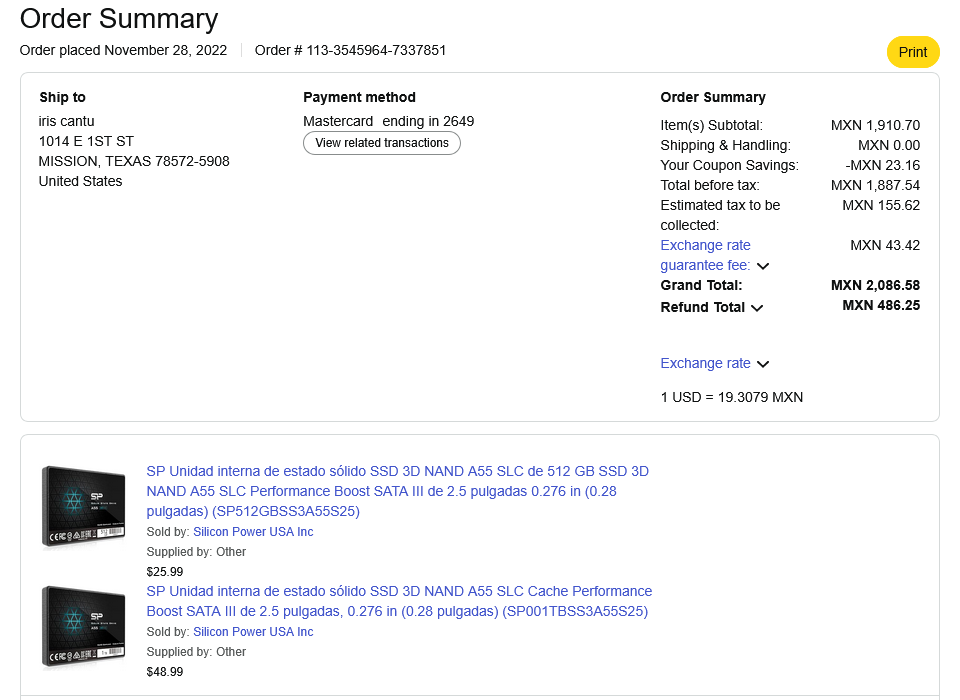Open the SP001TBSS3A55S25 SSD product title
Viewport: 960px width, 700px height.
coord(399,601)
